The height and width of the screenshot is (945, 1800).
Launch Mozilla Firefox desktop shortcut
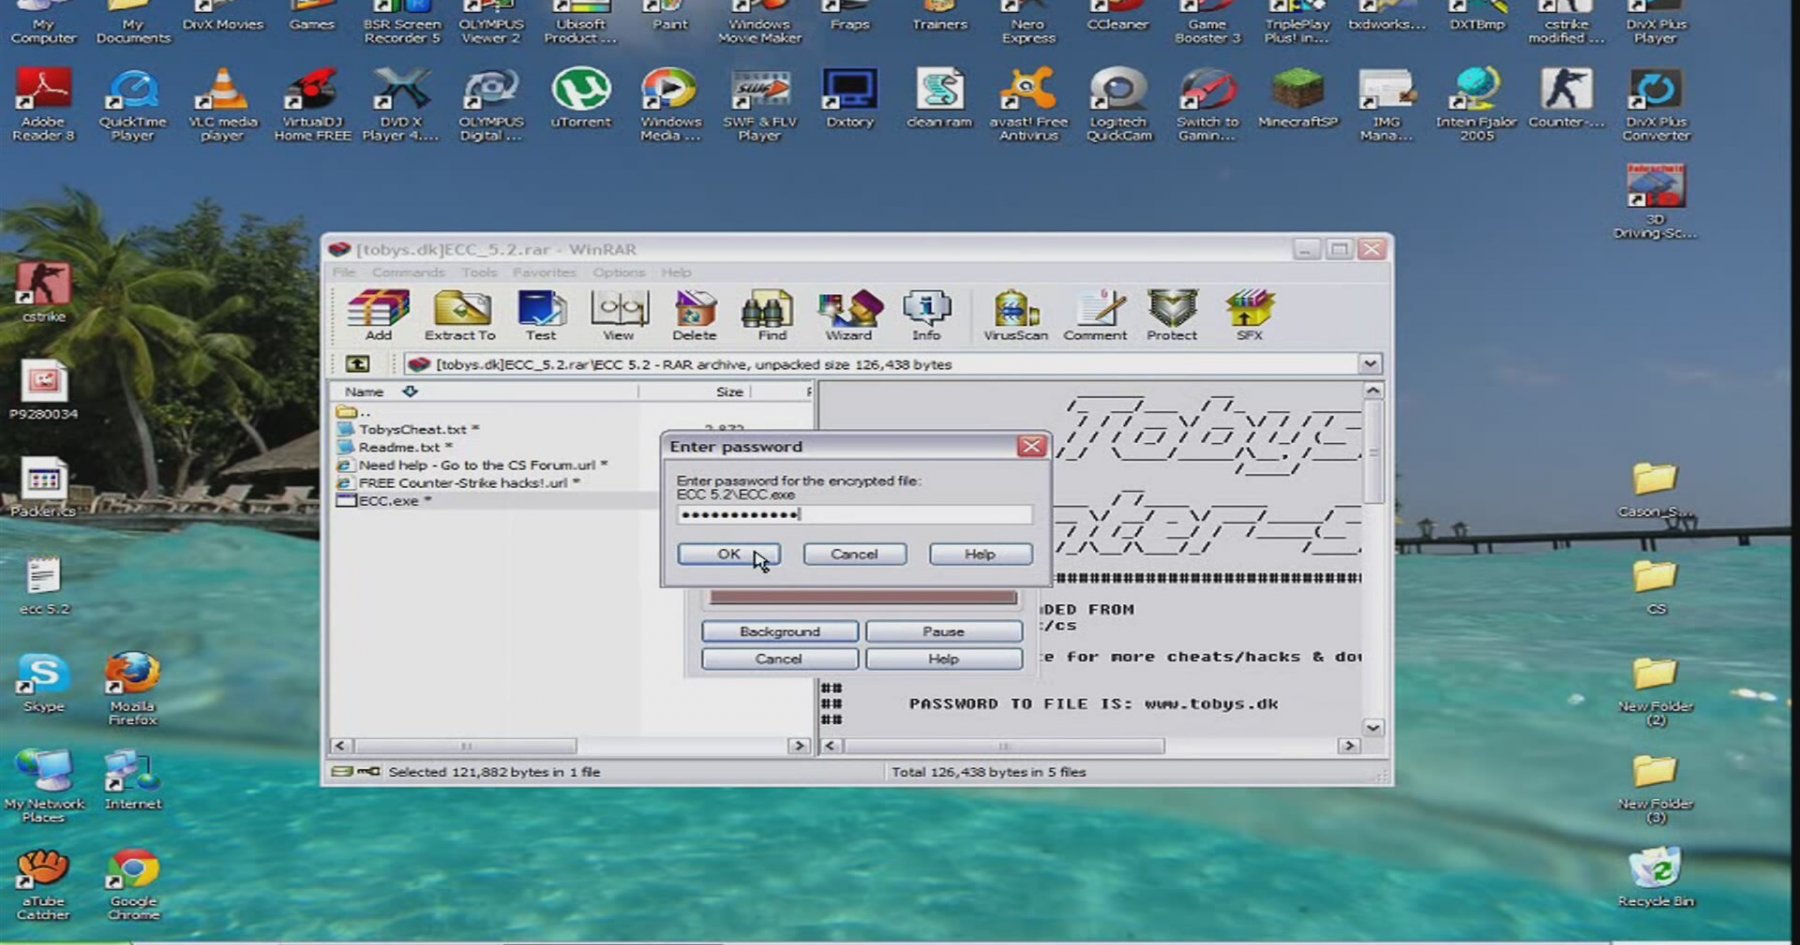point(133,688)
